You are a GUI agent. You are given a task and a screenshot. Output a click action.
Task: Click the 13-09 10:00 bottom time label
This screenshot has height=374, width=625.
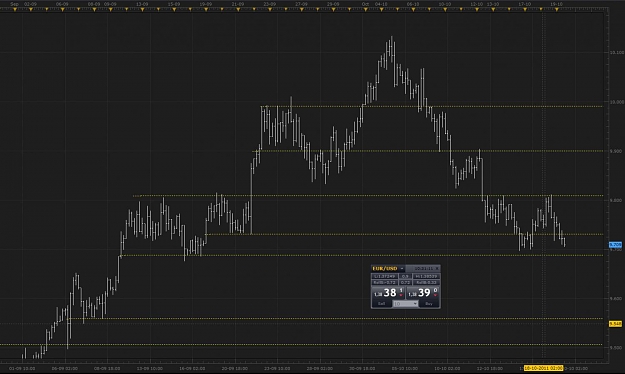point(149,368)
